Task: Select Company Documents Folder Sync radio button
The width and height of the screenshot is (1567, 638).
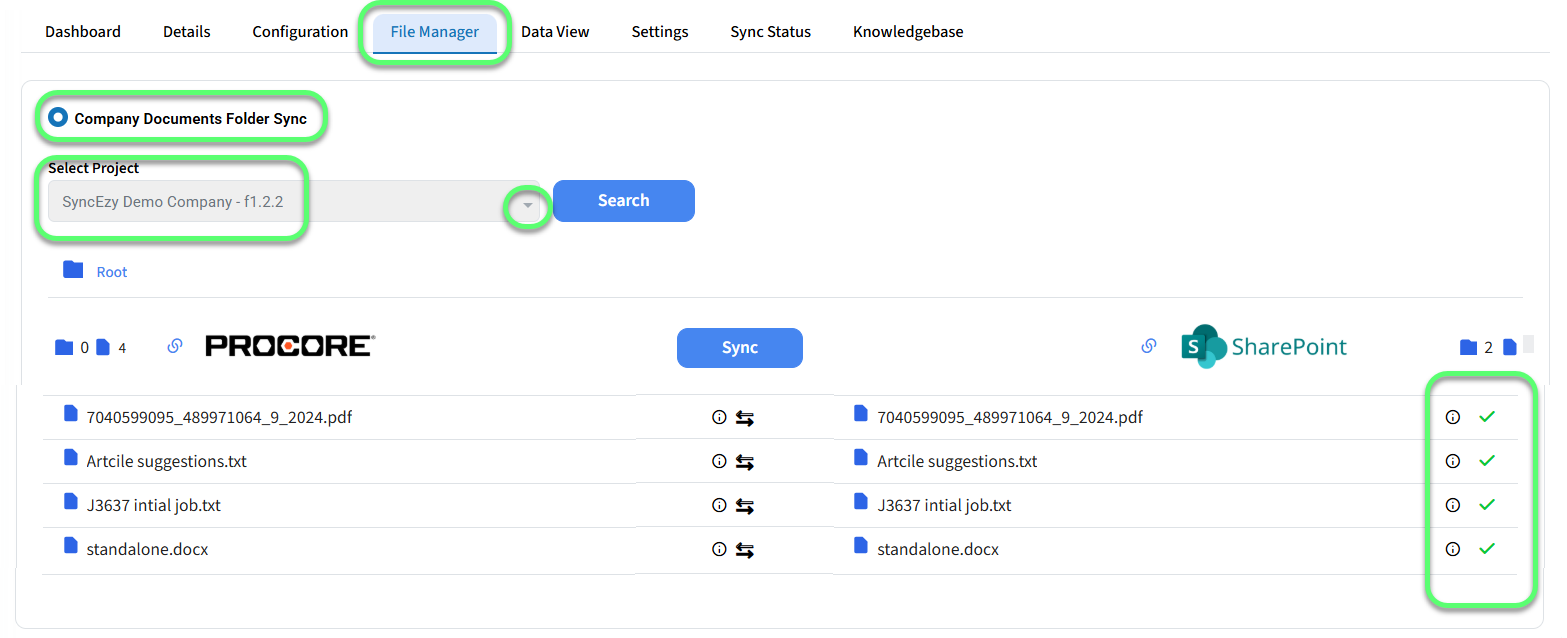Action: [x=58, y=118]
